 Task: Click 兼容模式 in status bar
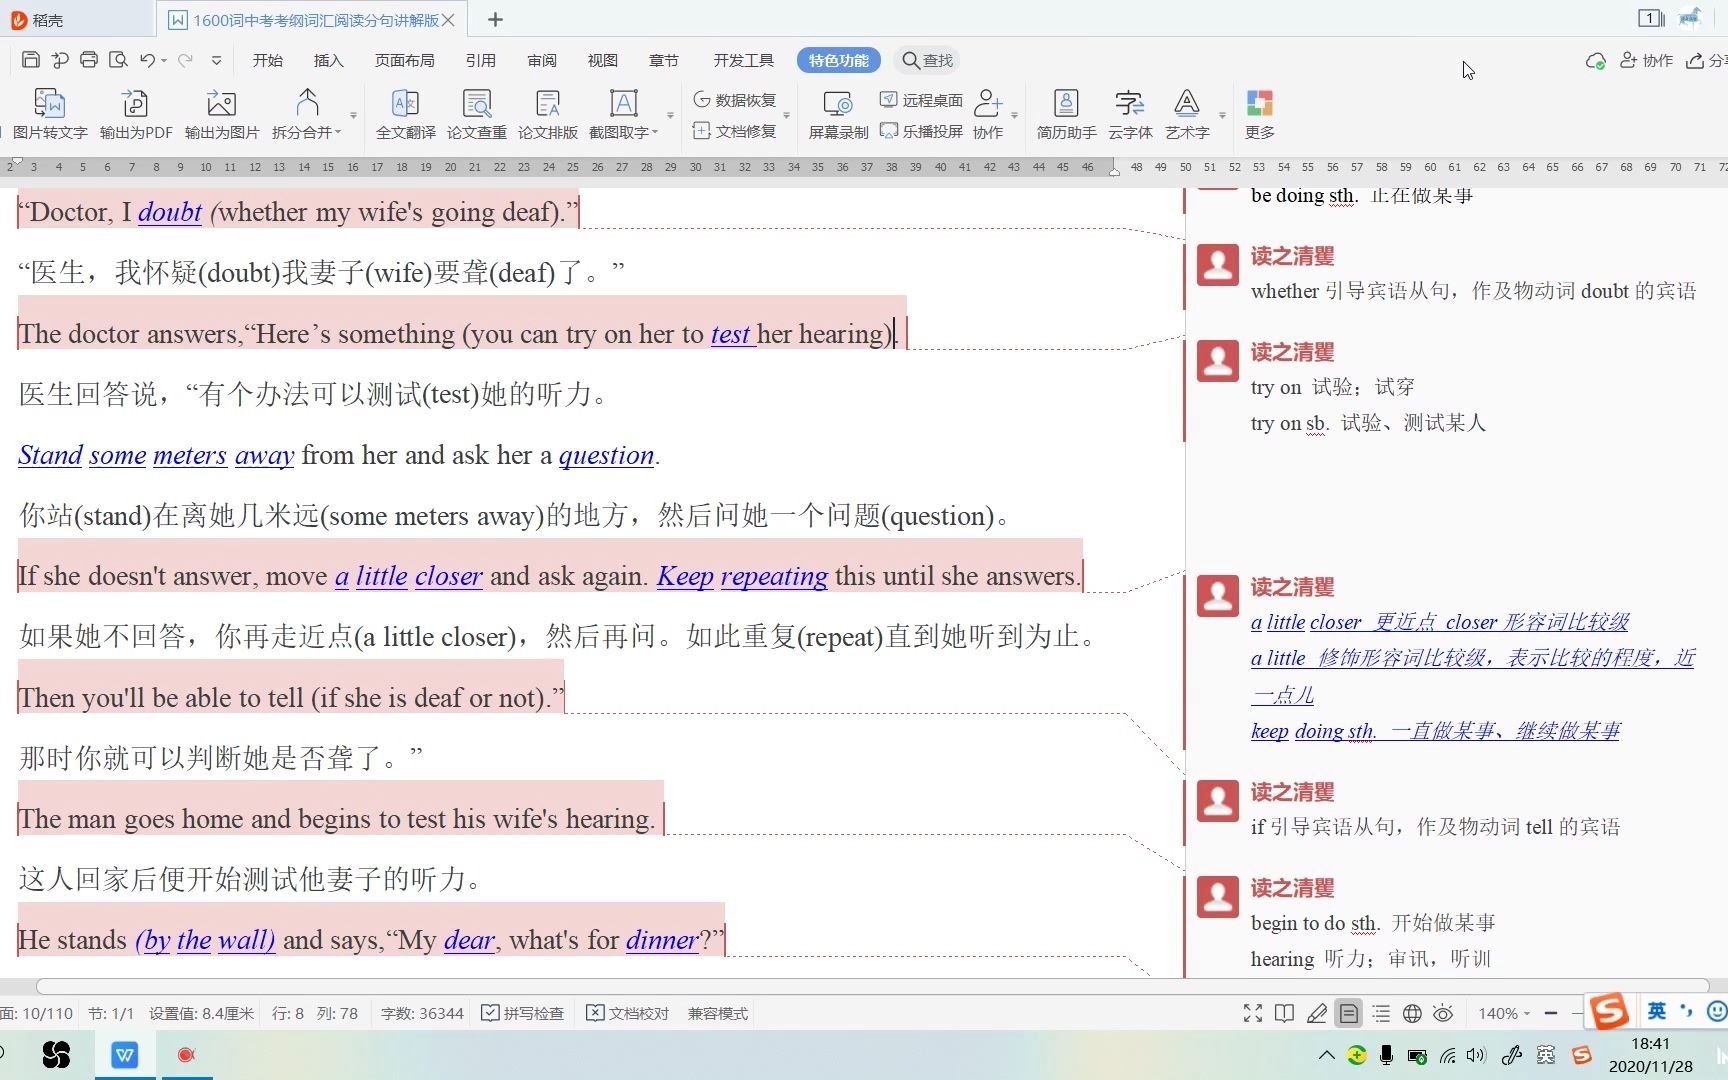point(718,1013)
